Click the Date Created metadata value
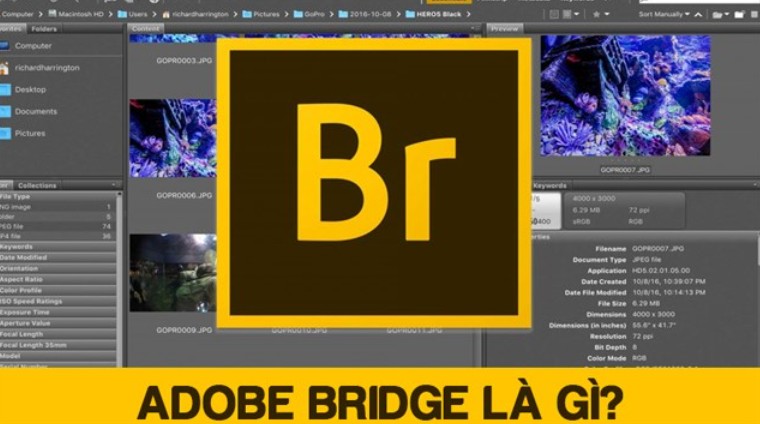This screenshot has height=424, width=760. point(669,282)
